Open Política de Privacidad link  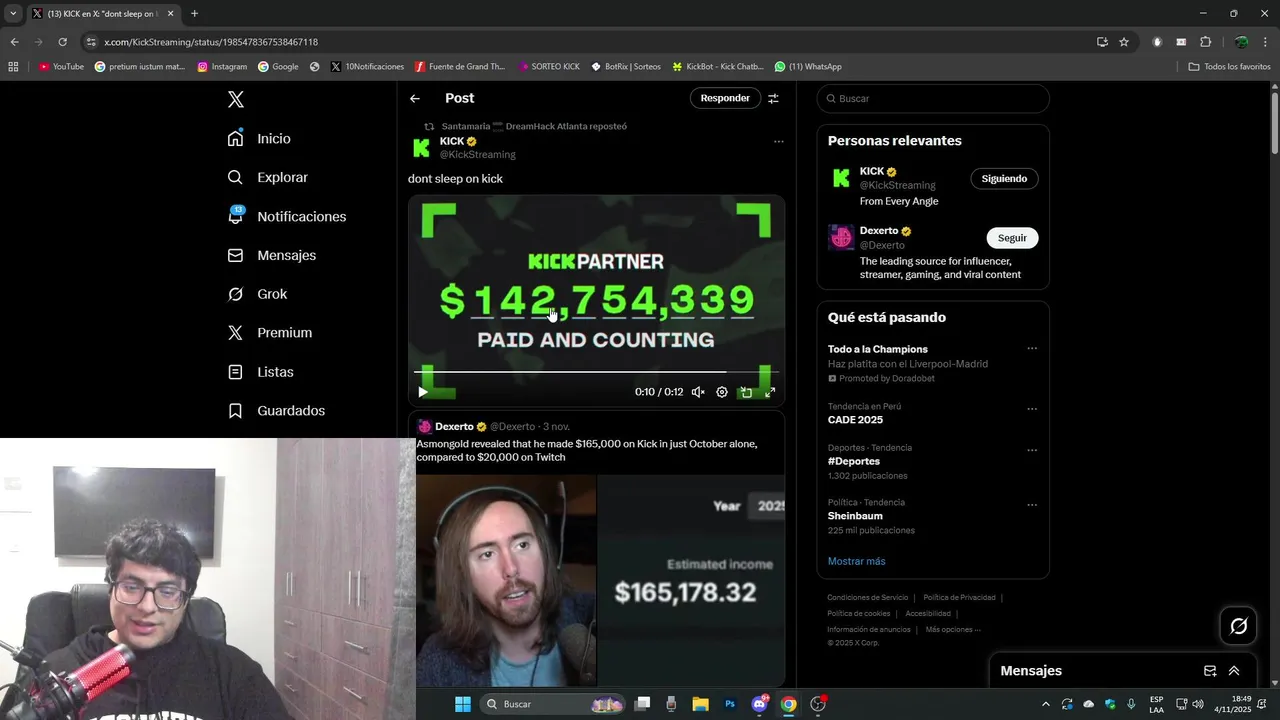[x=959, y=598]
